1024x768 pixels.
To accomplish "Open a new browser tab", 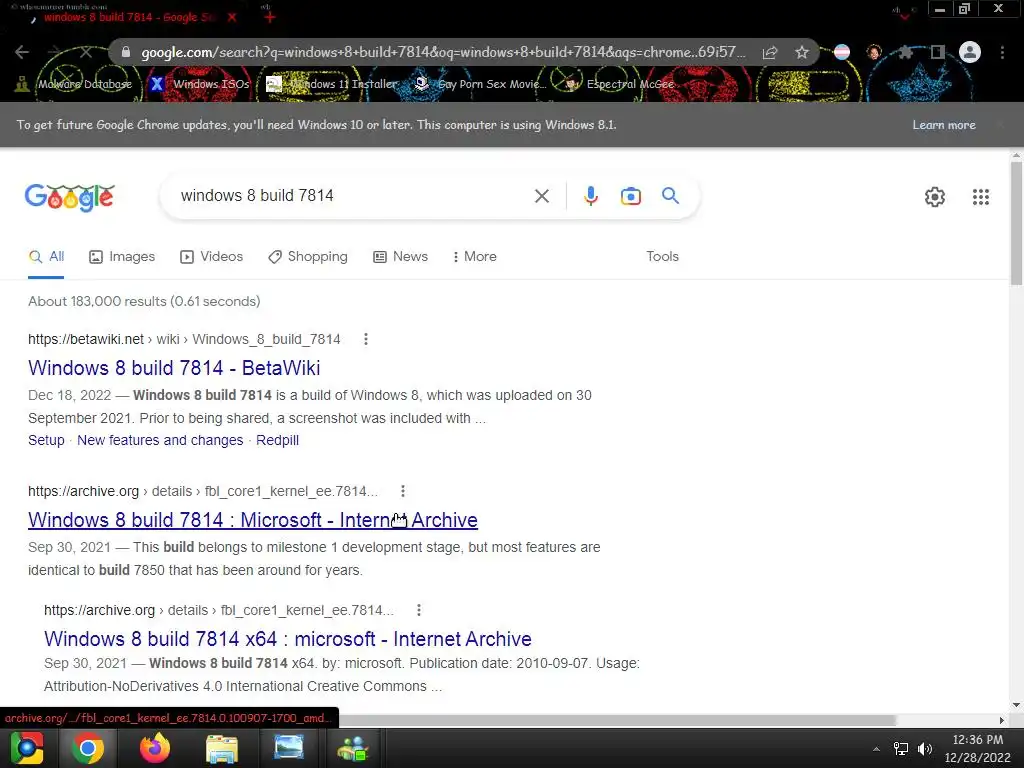I will tap(270, 17).
